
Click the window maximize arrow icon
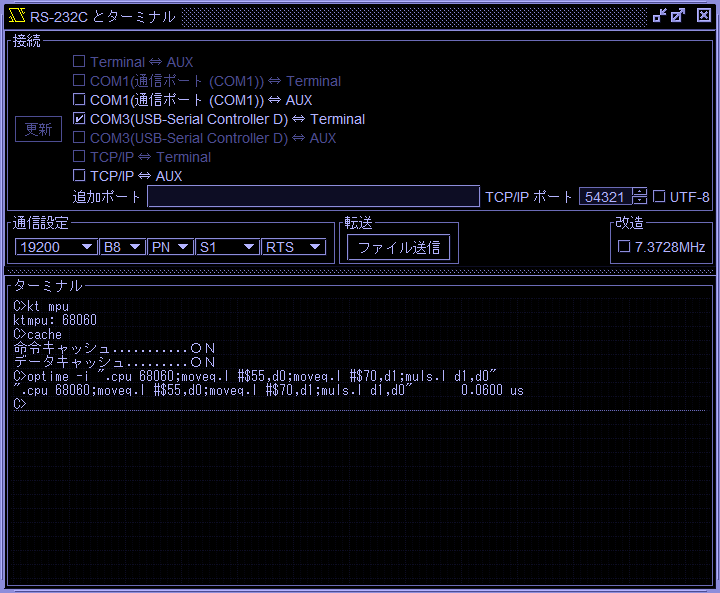click(x=678, y=16)
